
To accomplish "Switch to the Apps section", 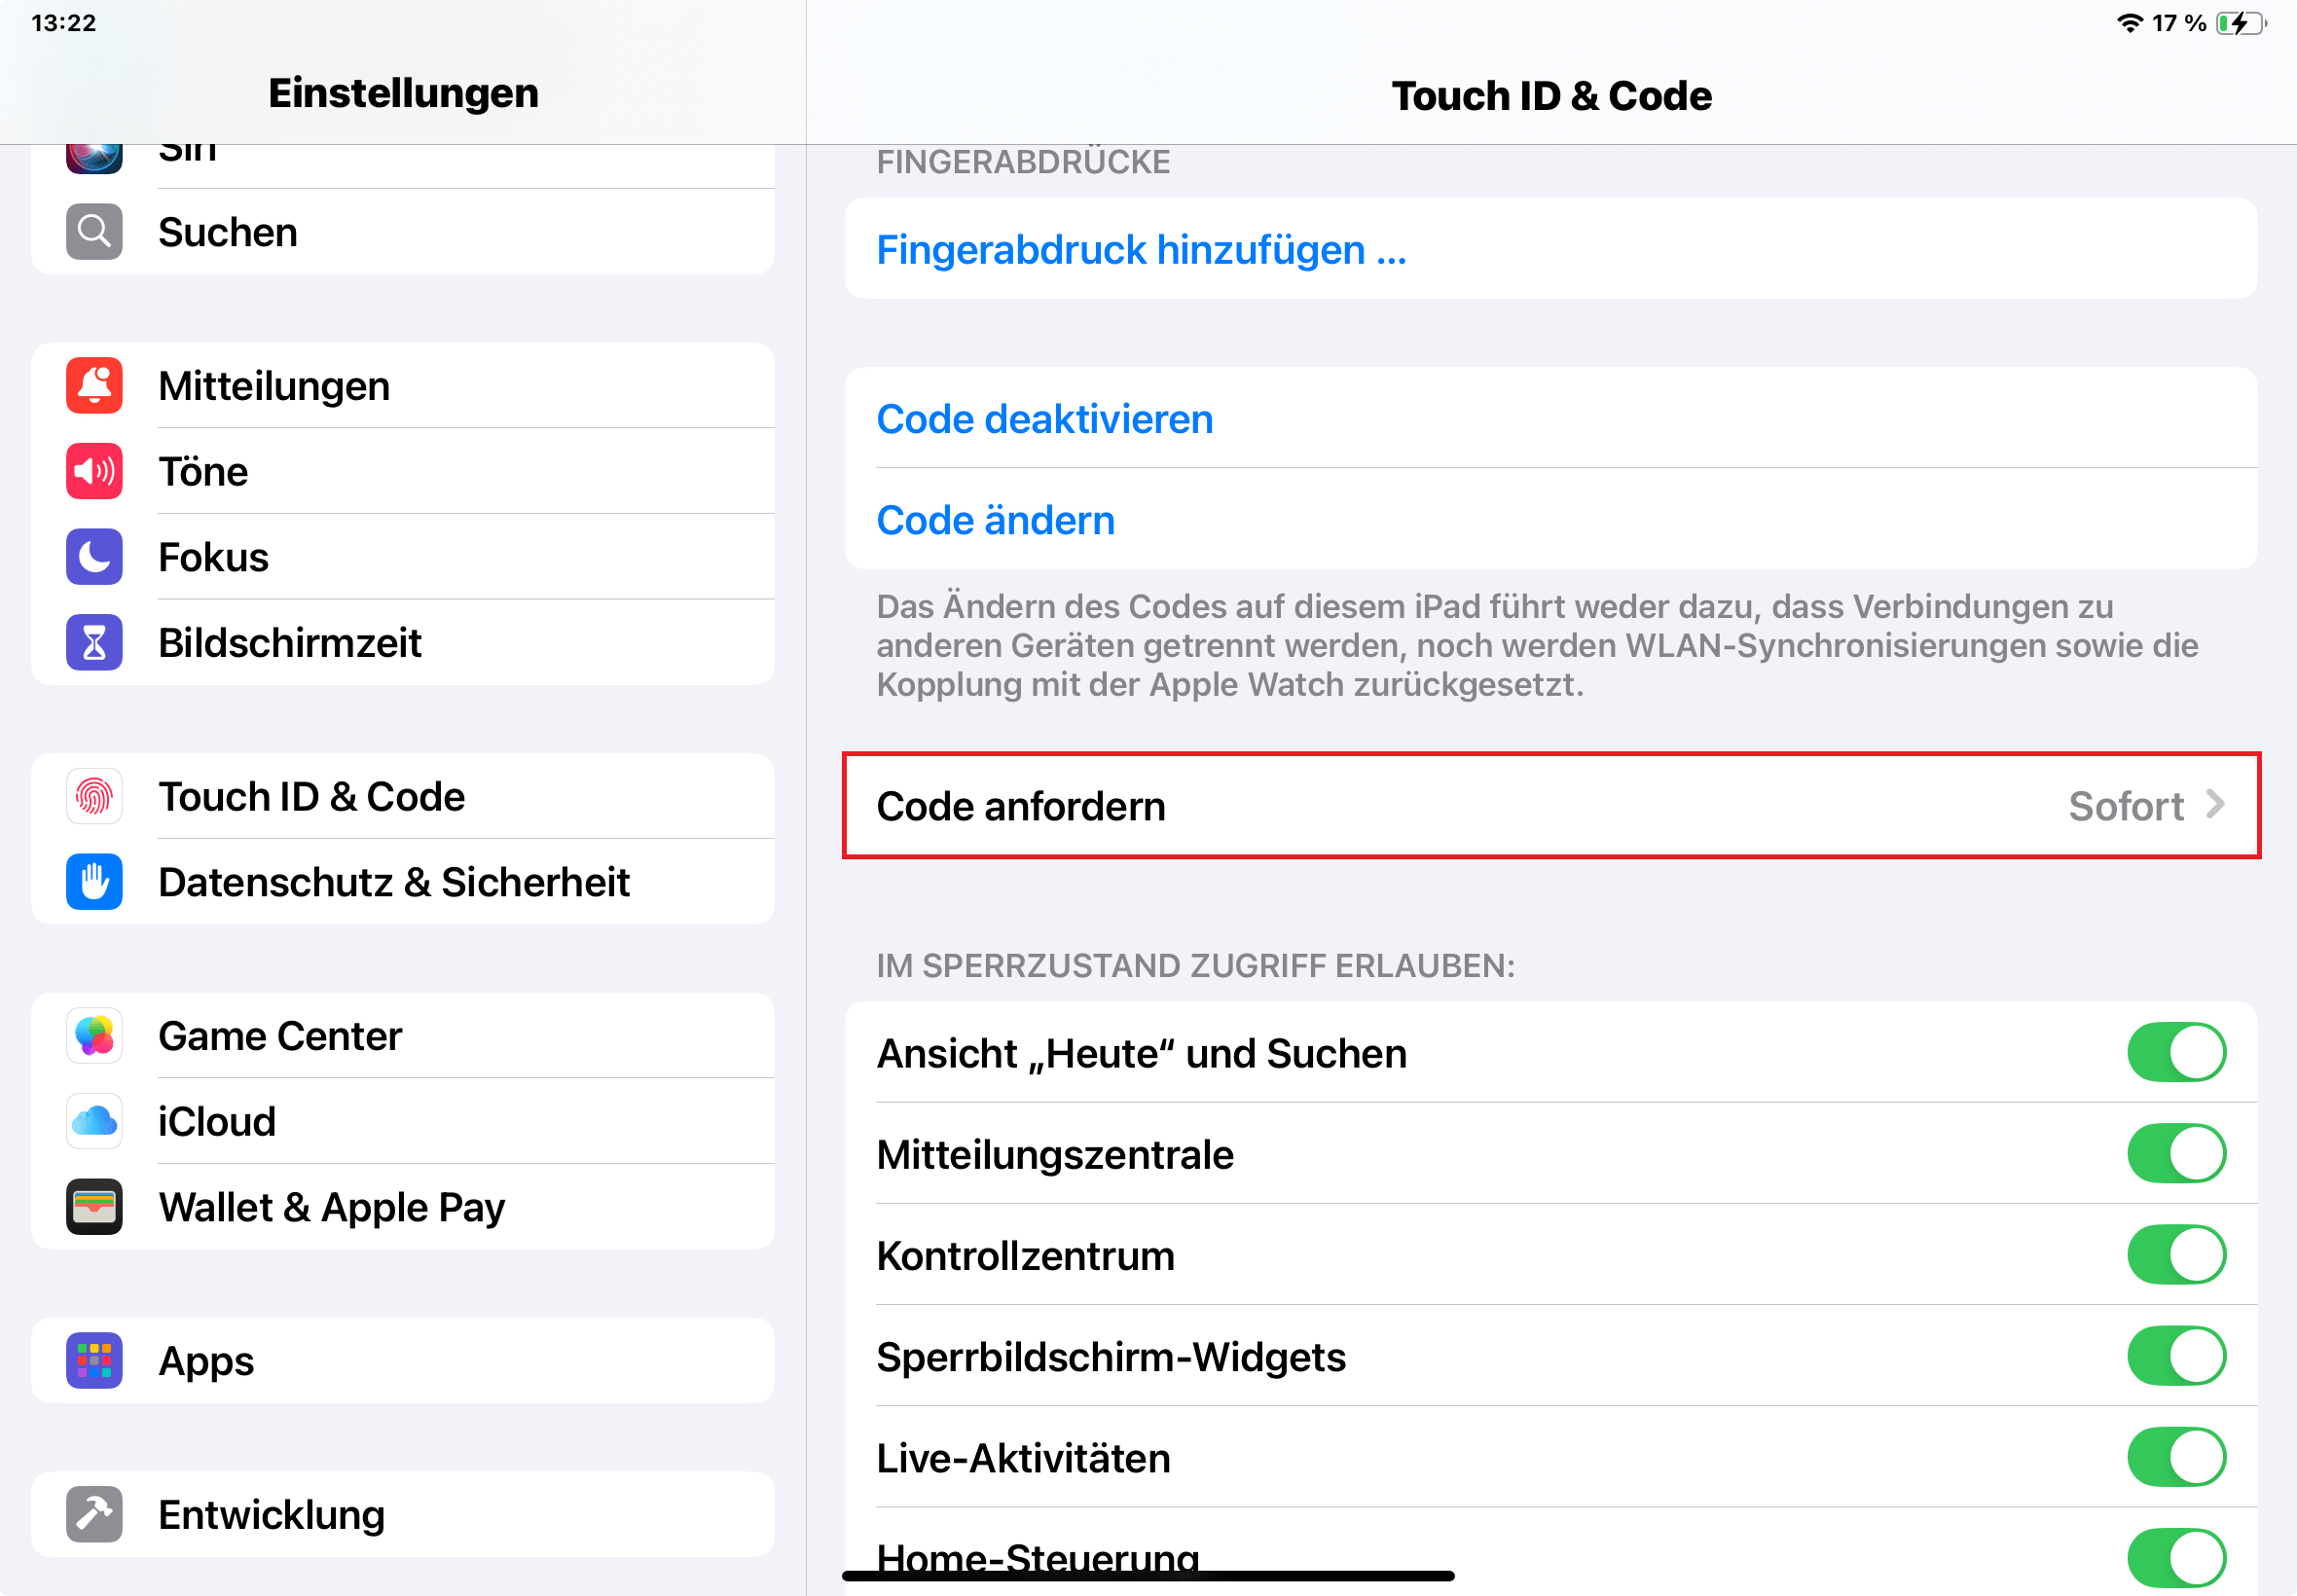I will [206, 1360].
